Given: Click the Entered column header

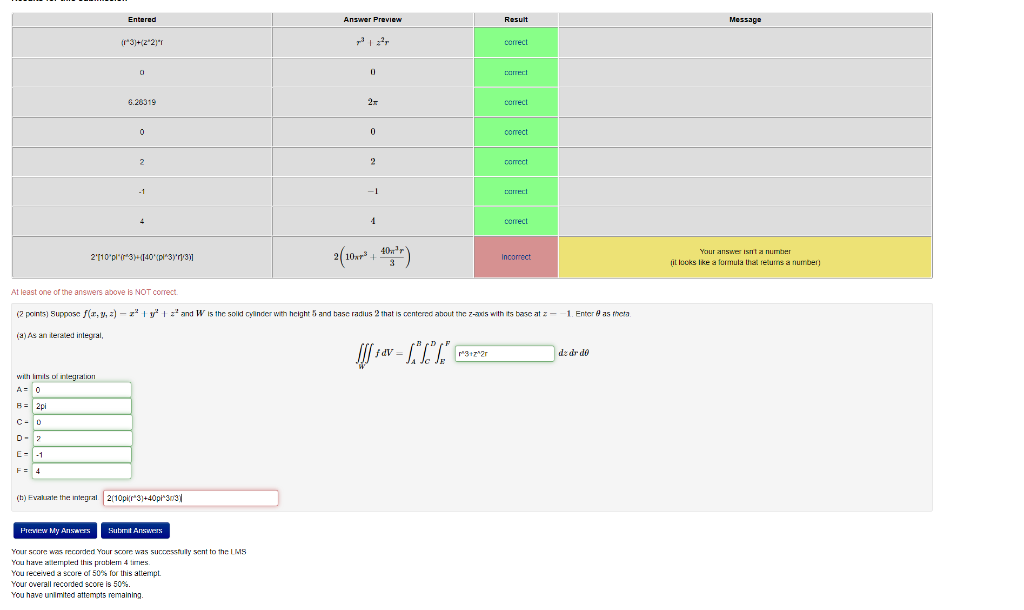Looking at the screenshot, I should 141,18.
